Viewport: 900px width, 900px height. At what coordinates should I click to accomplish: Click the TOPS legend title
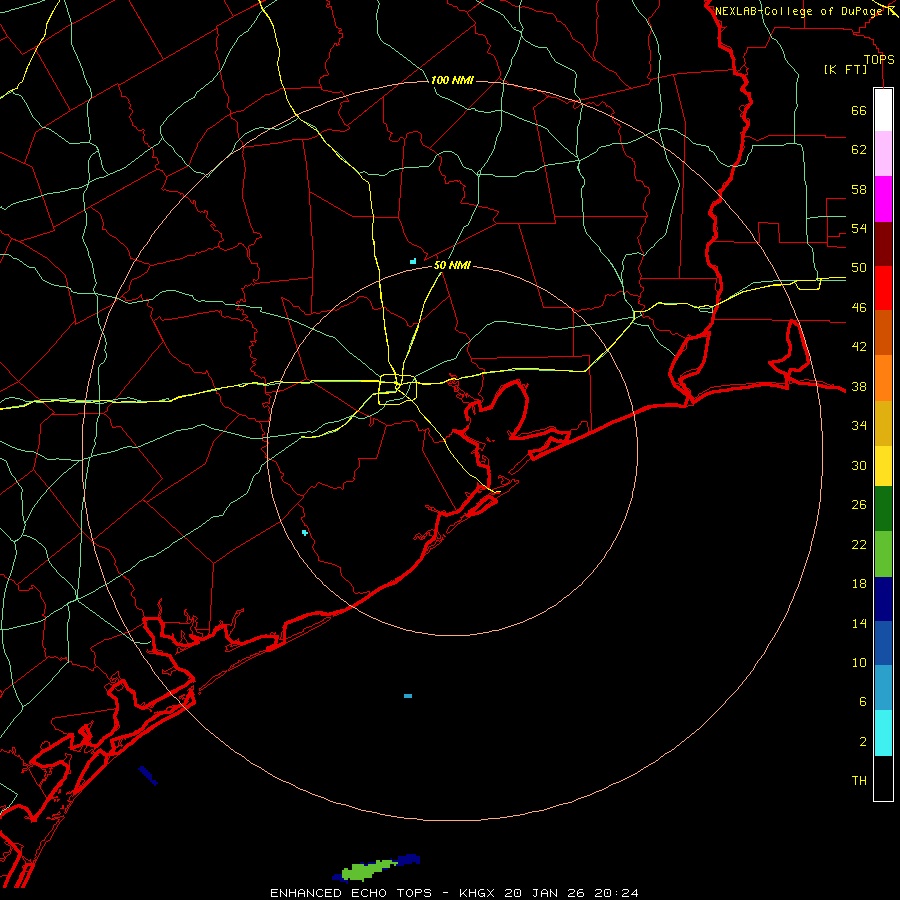point(879,60)
